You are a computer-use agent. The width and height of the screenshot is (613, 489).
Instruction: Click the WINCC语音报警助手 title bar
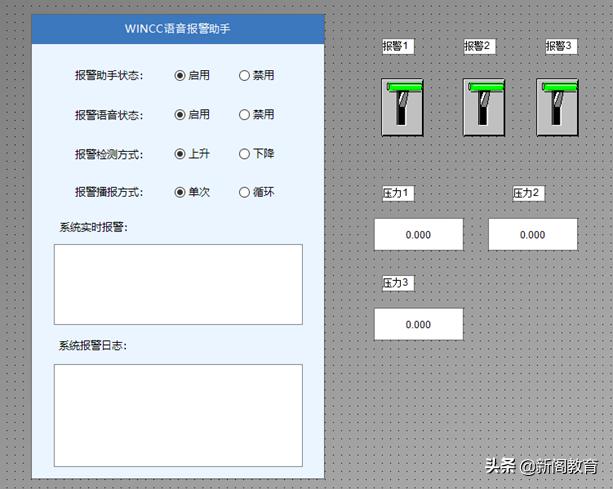(x=178, y=29)
